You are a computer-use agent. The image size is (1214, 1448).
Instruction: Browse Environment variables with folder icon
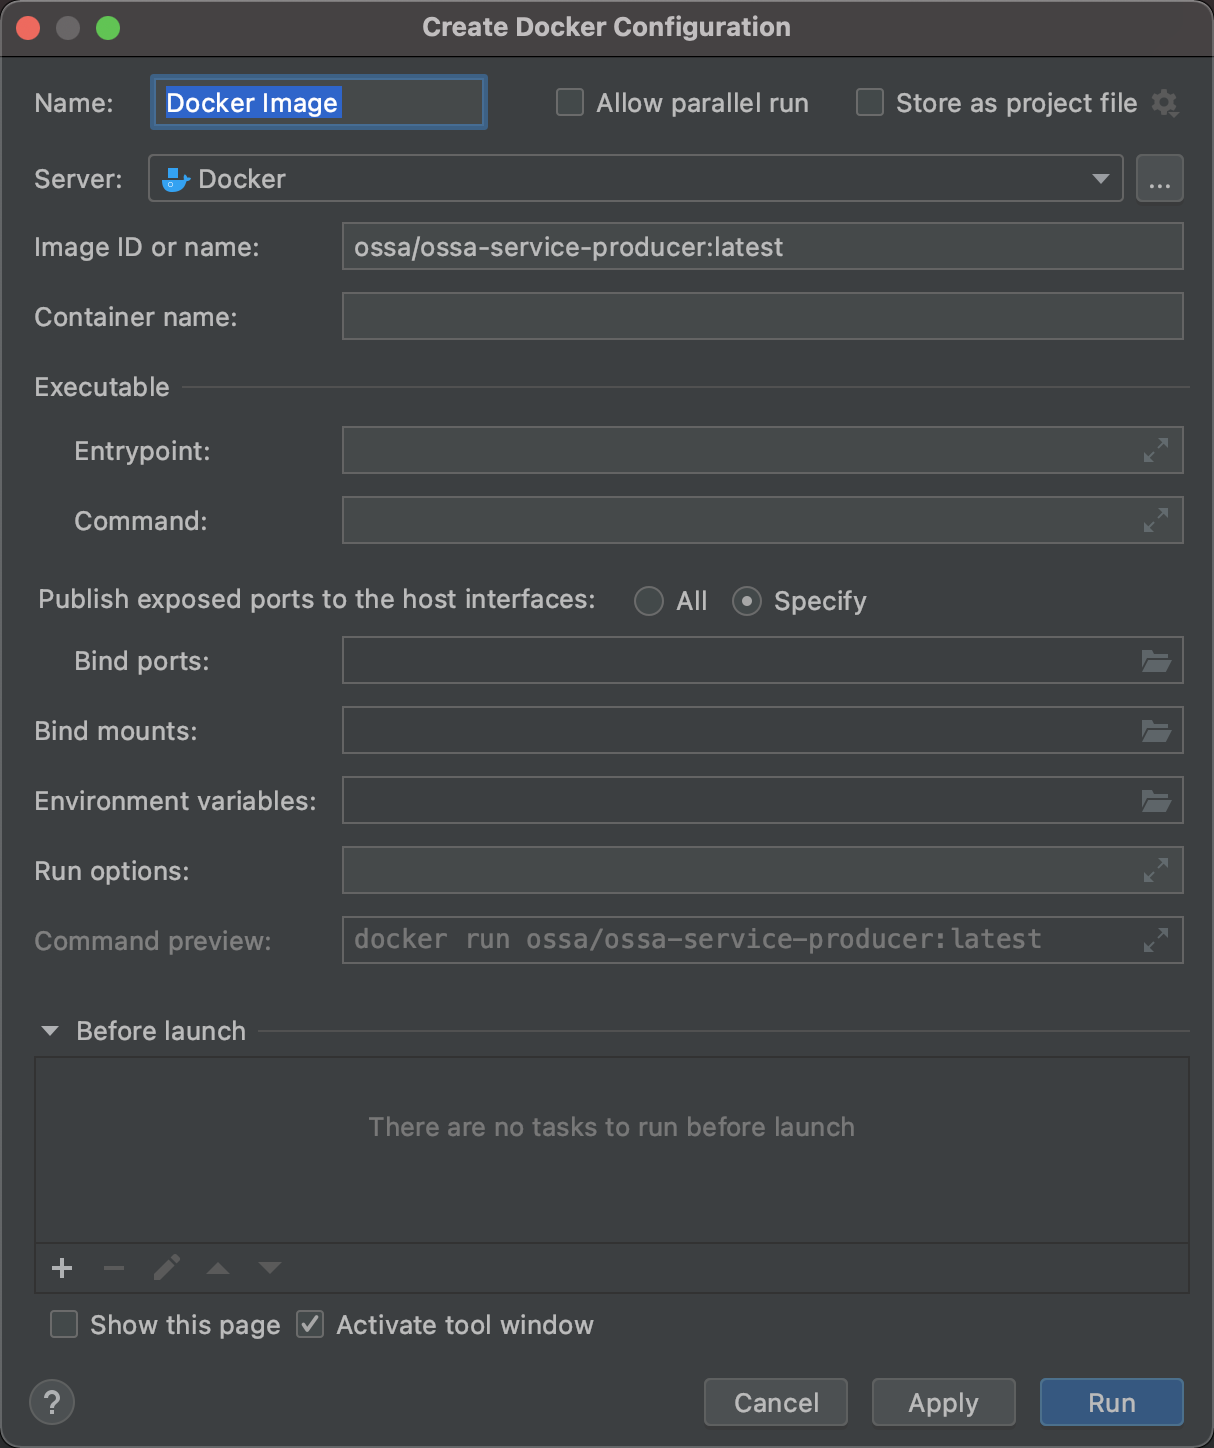(x=1156, y=801)
